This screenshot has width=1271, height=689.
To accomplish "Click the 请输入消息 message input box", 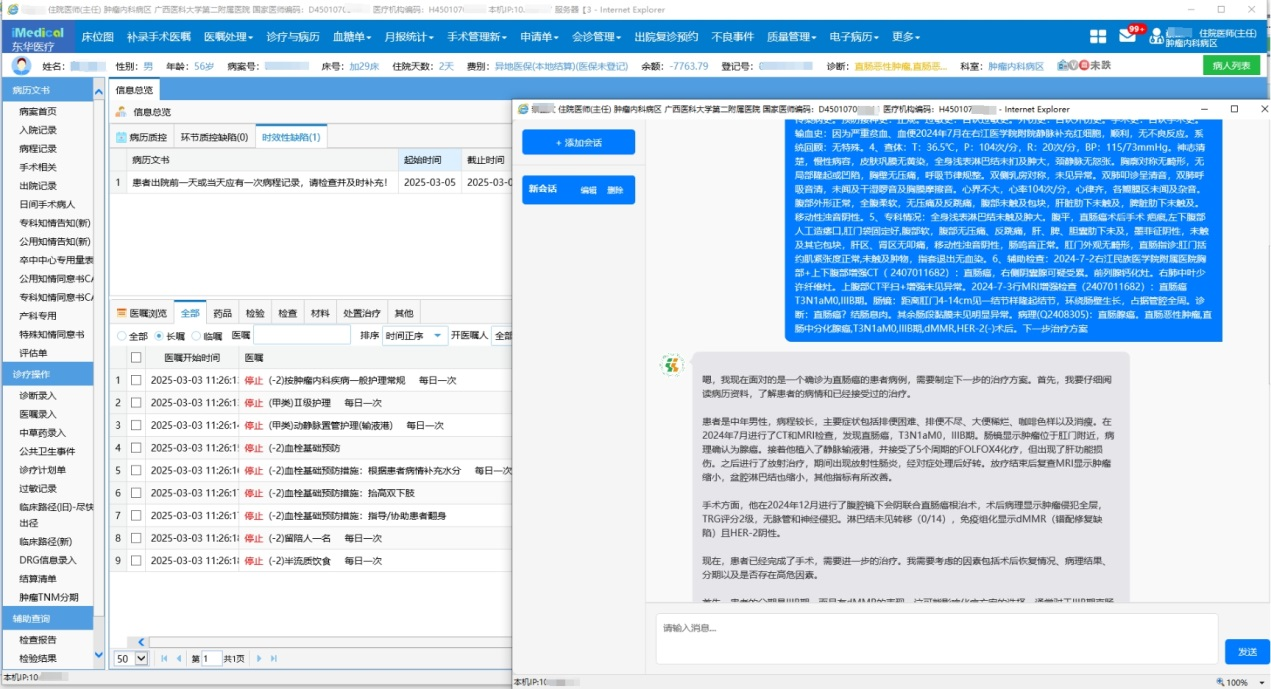I will [x=935, y=639].
